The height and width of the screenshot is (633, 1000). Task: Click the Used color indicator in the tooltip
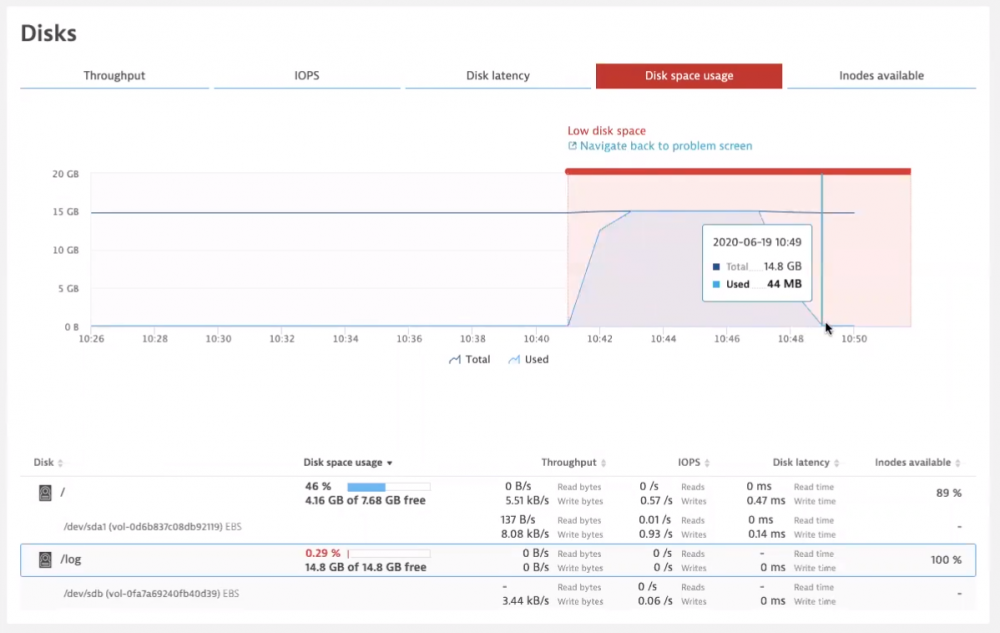pos(714,284)
